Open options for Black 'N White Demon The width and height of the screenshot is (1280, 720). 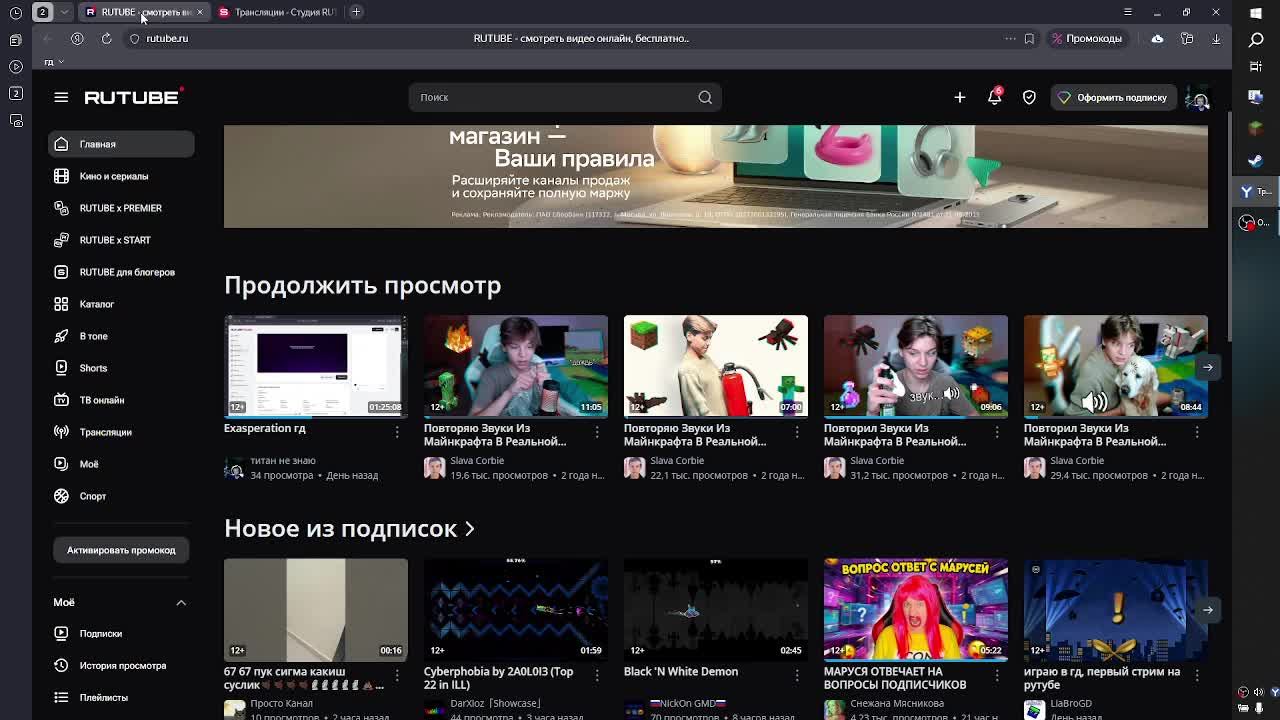(797, 675)
